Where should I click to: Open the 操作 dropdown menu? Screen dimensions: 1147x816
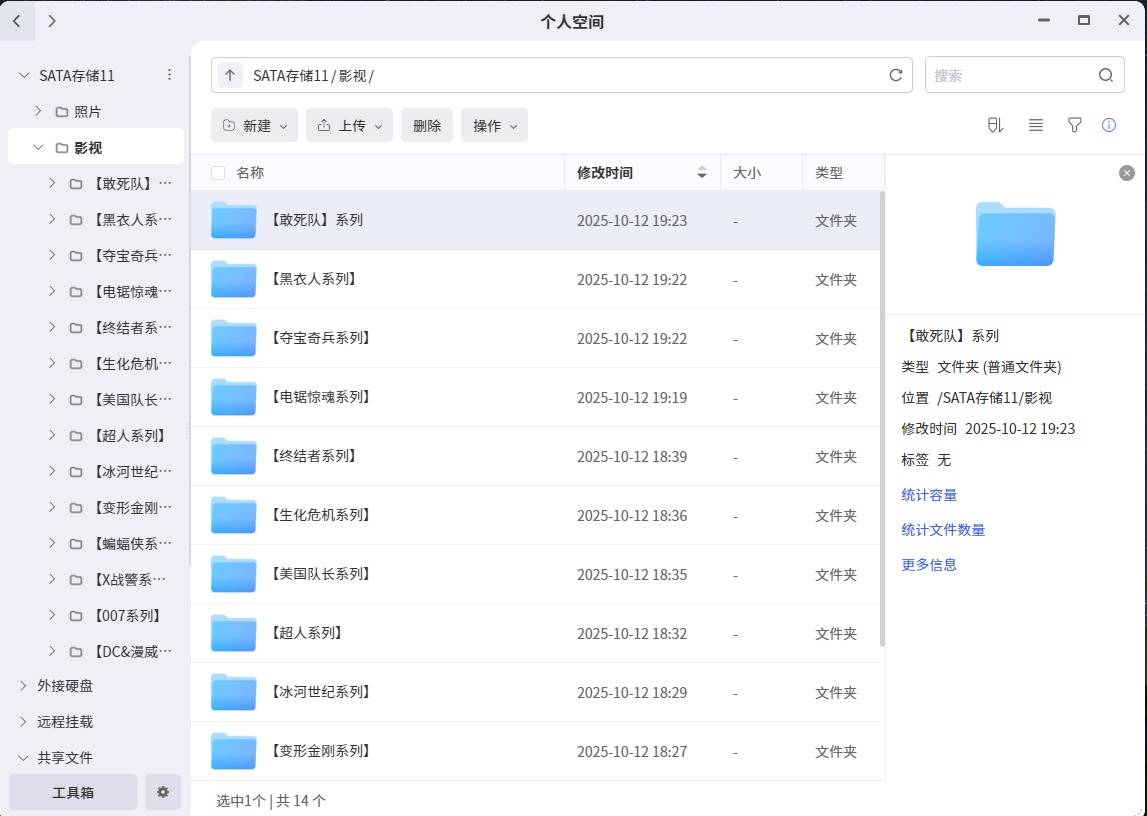[494, 125]
